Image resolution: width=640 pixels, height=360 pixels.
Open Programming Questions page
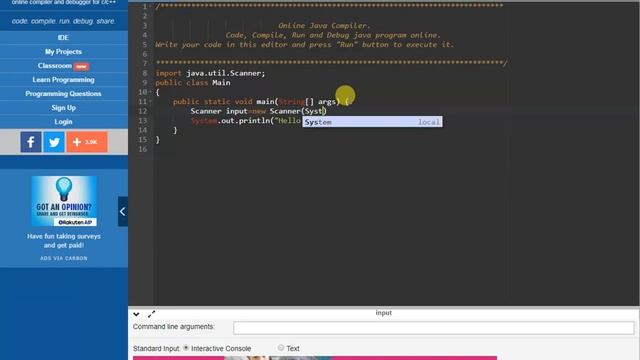pyautogui.click(x=63, y=94)
